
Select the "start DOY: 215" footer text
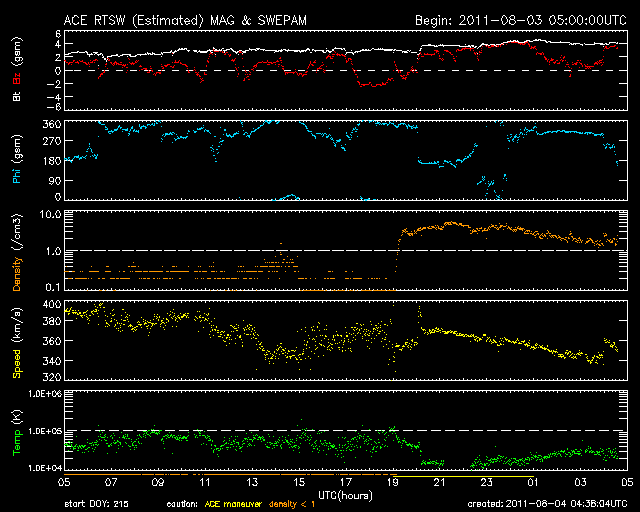click(x=96, y=504)
